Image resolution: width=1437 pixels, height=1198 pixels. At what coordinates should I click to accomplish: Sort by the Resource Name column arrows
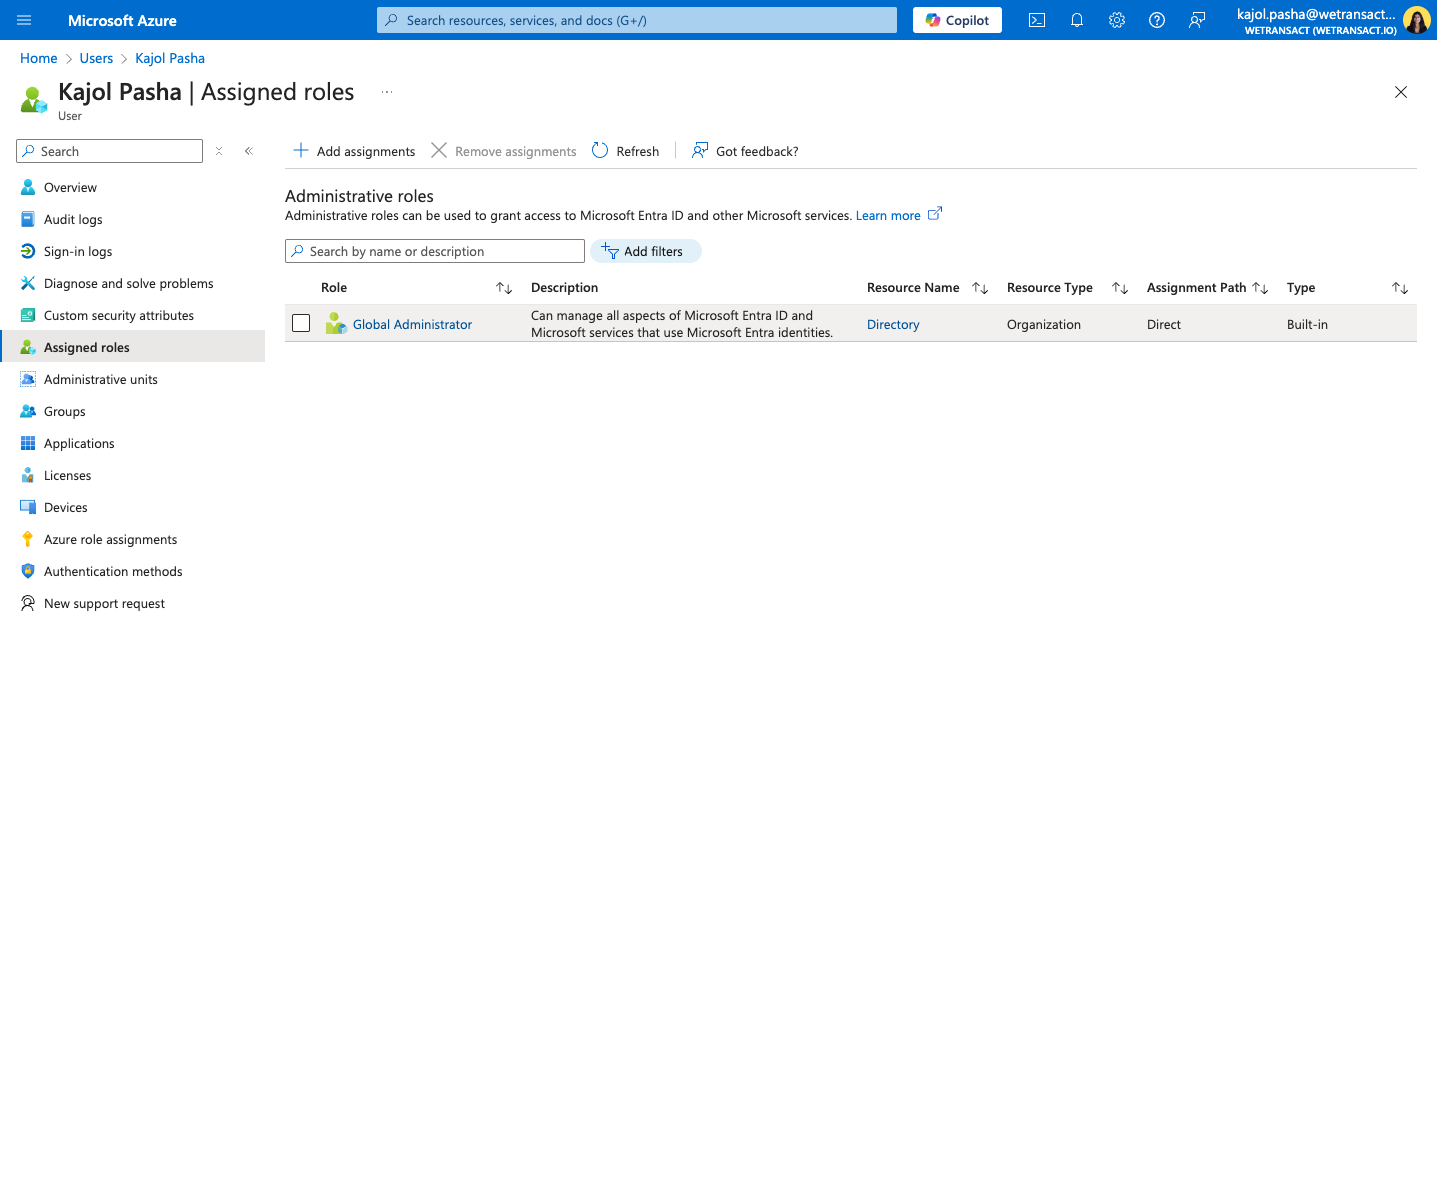980,288
